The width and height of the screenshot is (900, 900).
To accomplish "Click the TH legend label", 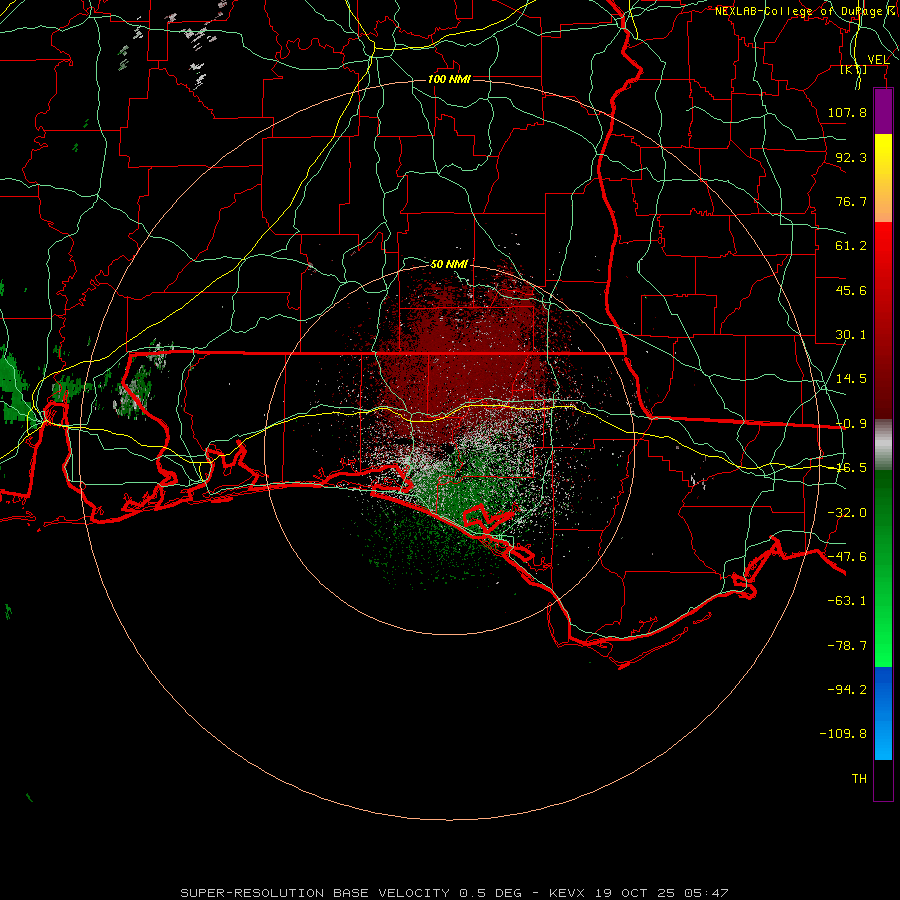I will pyautogui.click(x=859, y=779).
